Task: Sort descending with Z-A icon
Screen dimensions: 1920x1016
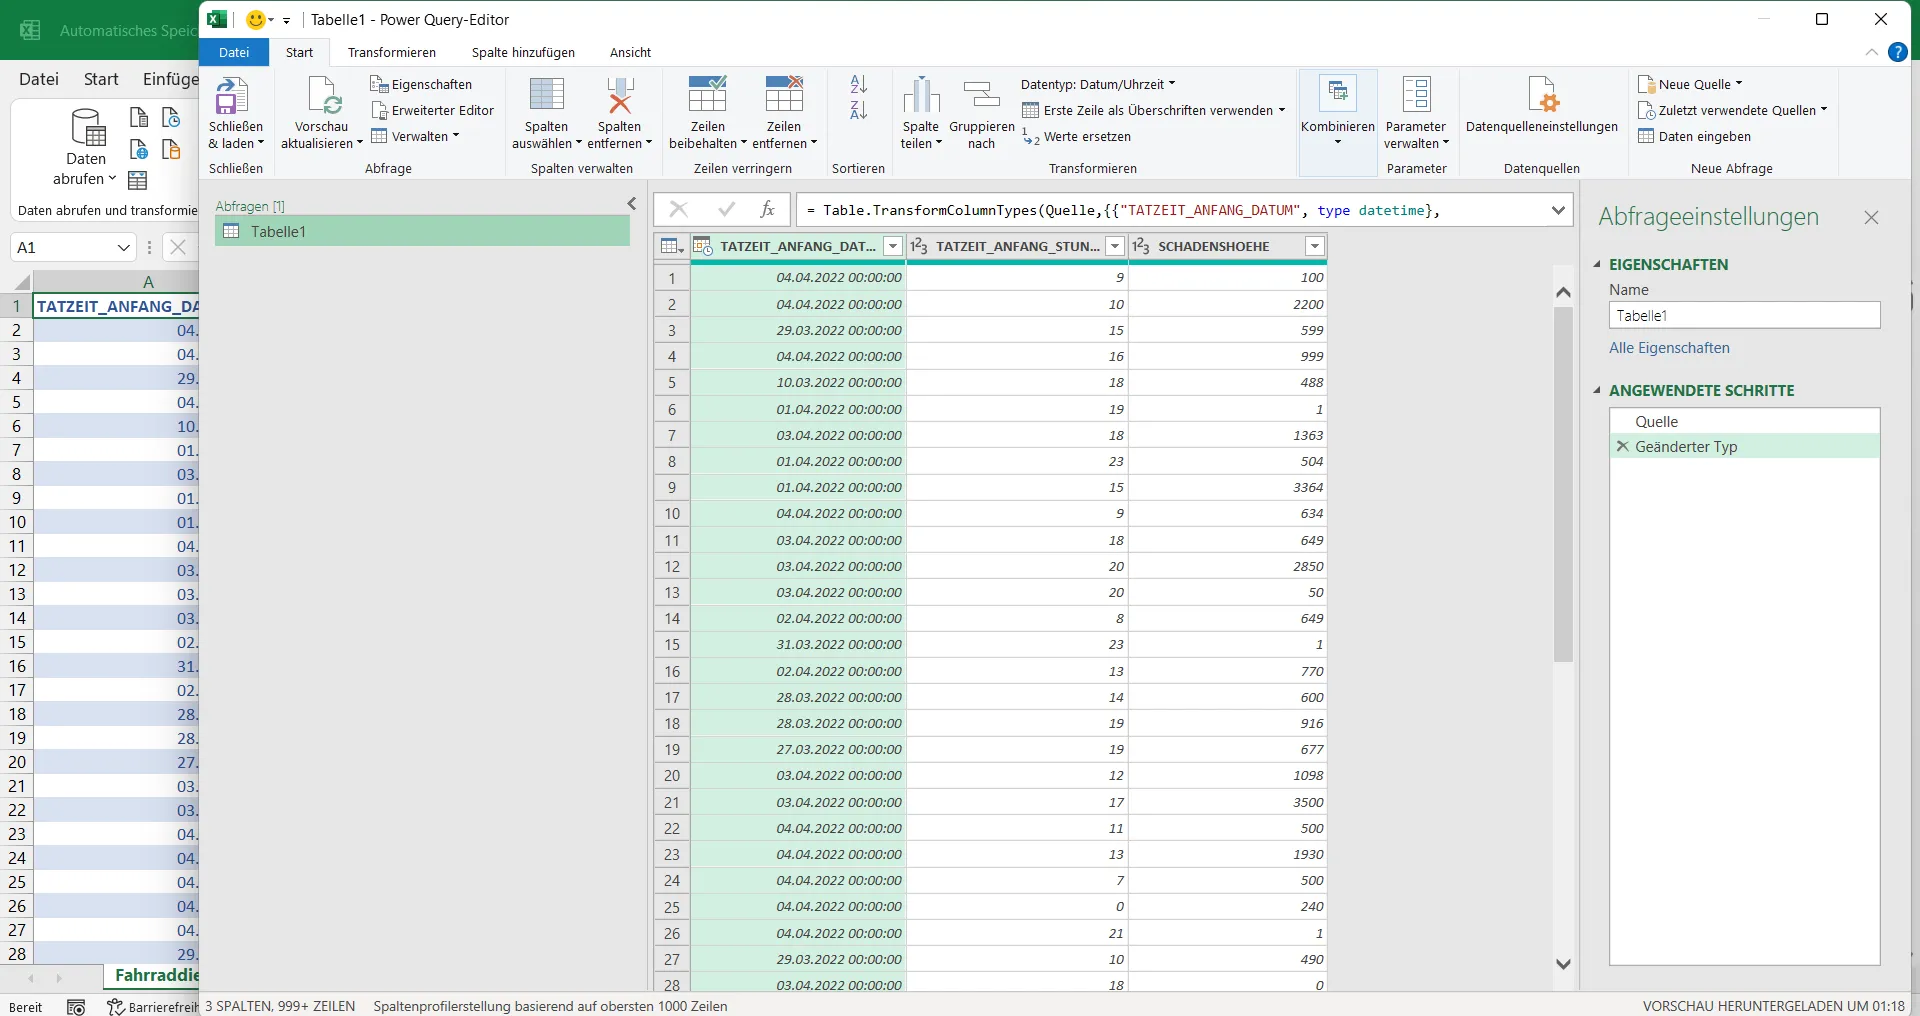Action: tap(859, 110)
